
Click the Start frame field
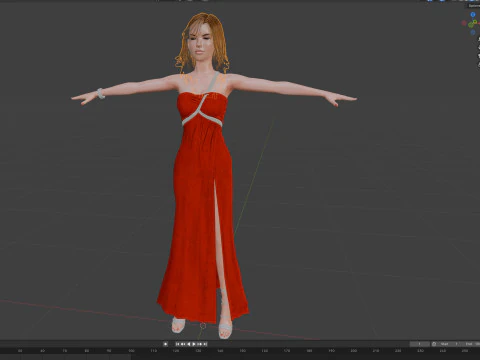[449, 344]
